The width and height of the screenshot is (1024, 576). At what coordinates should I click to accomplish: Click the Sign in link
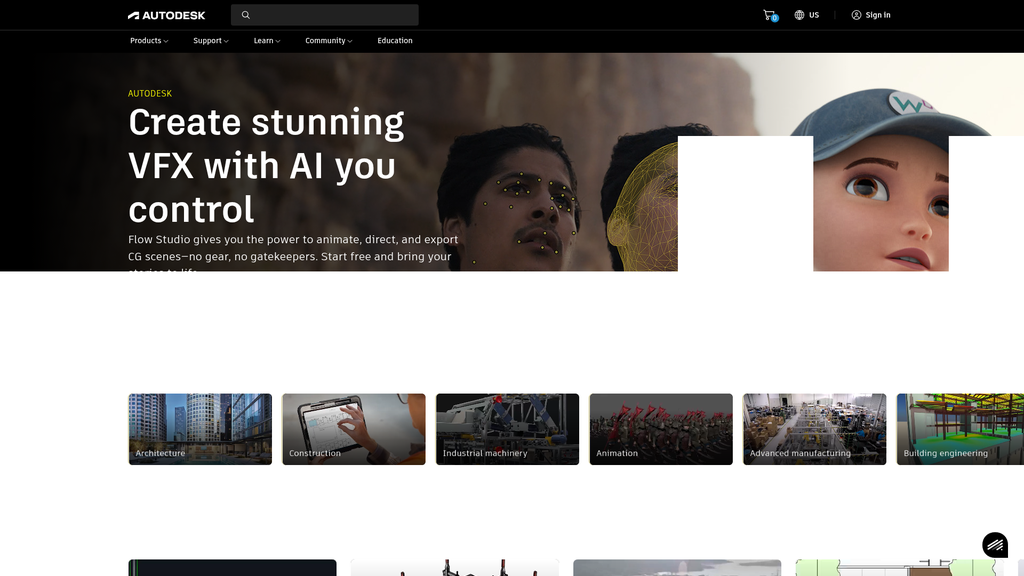pos(871,15)
